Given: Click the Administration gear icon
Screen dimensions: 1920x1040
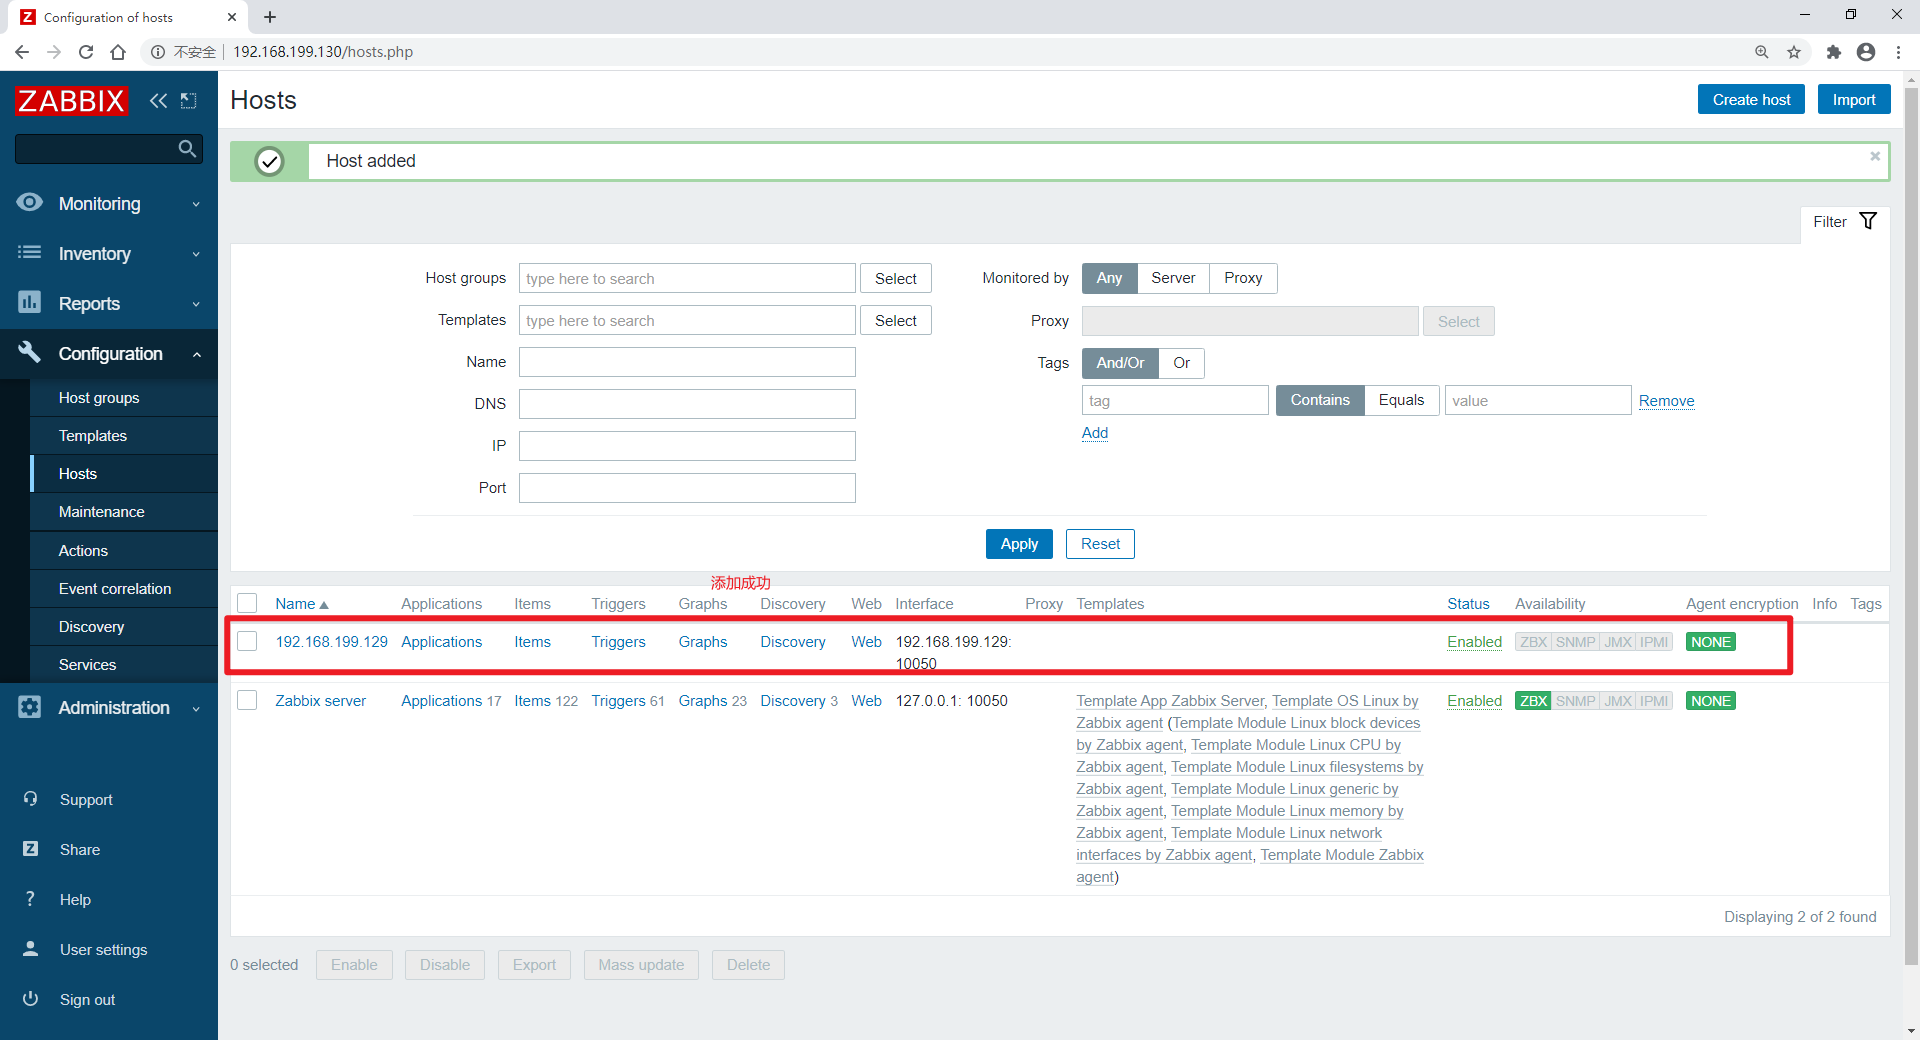Looking at the screenshot, I should (x=30, y=707).
